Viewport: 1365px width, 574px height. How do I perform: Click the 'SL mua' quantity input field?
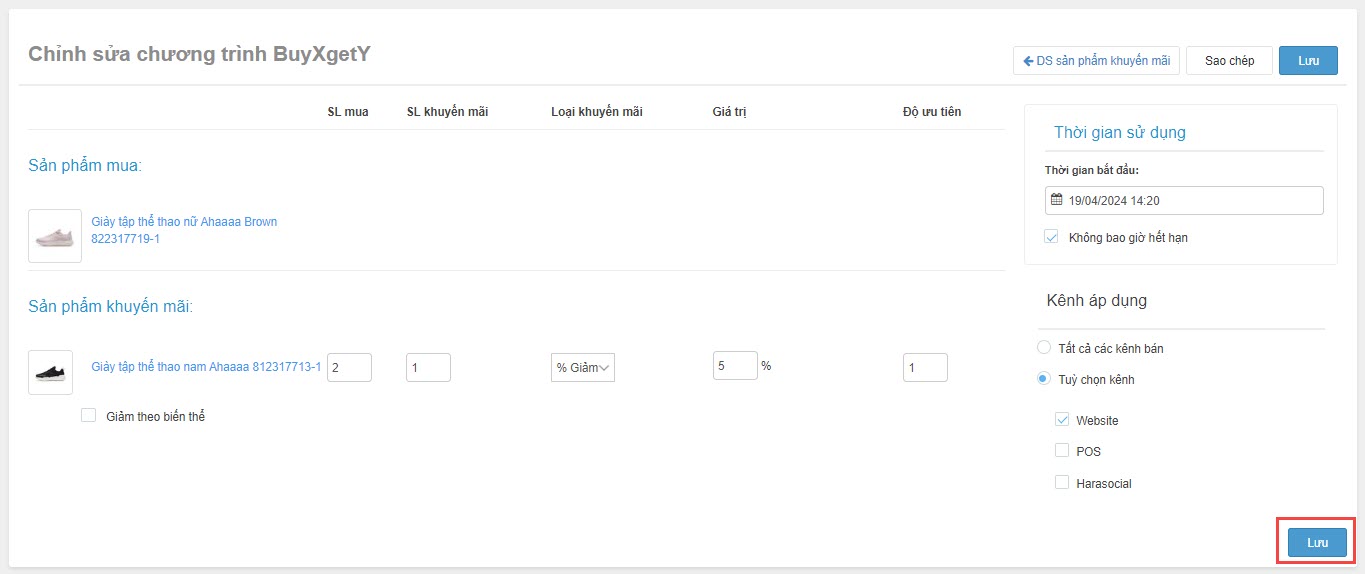[349, 367]
